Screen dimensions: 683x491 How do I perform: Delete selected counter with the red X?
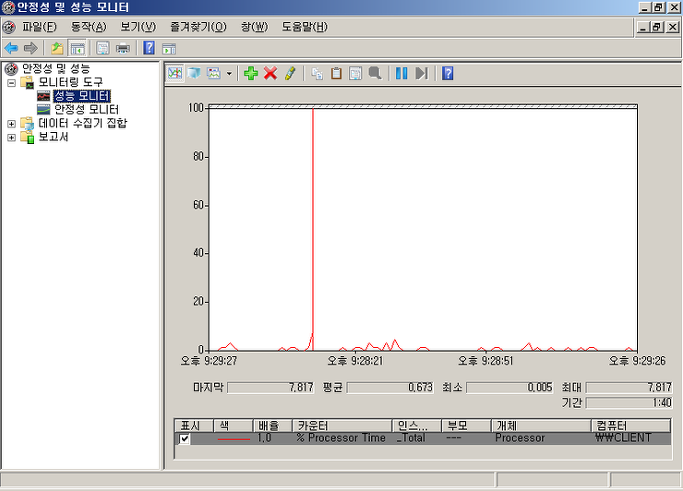coord(270,73)
